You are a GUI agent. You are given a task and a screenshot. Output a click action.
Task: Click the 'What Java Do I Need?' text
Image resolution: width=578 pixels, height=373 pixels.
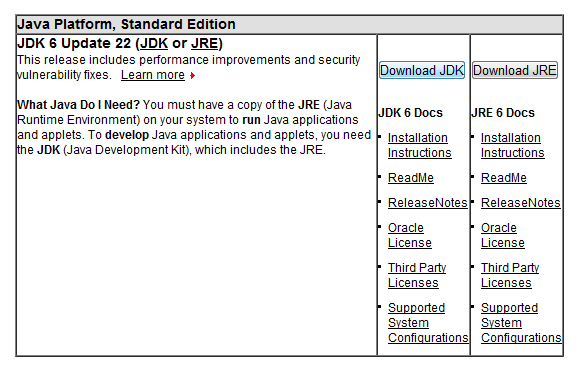78,105
